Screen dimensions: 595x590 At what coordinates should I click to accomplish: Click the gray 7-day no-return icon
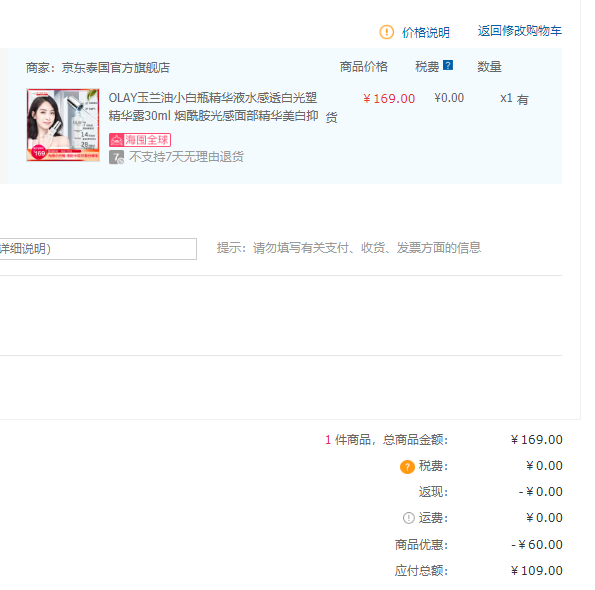[x=116, y=157]
